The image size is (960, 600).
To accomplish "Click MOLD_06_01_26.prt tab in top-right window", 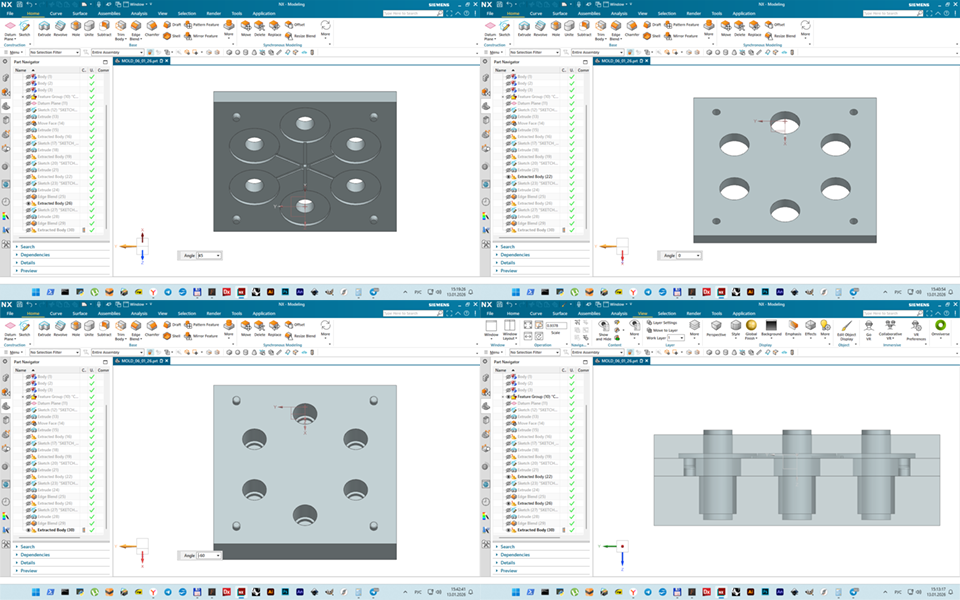I will (x=620, y=61).
